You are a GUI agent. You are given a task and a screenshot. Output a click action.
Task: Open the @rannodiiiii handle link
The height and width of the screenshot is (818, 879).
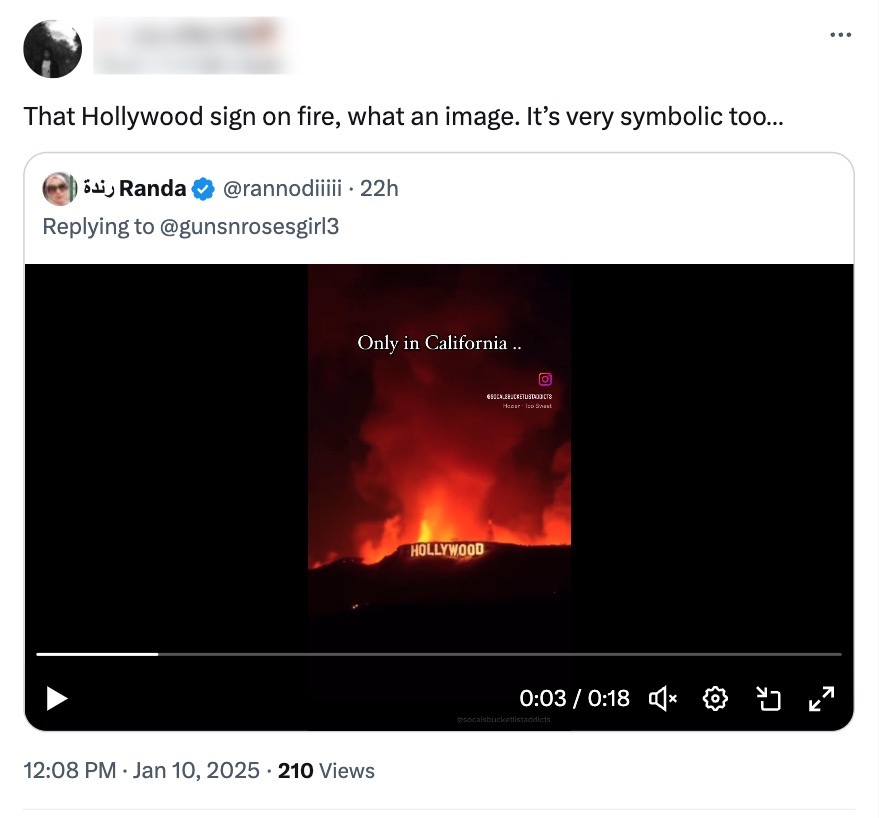[282, 187]
